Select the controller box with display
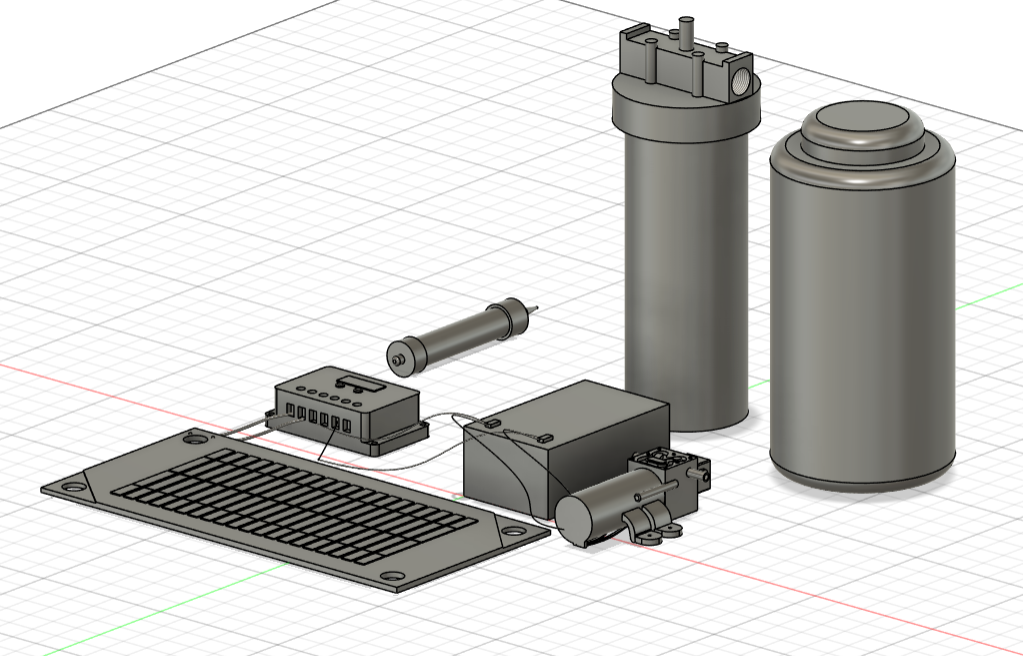Screen dimensions: 1023x656 (x=347, y=410)
